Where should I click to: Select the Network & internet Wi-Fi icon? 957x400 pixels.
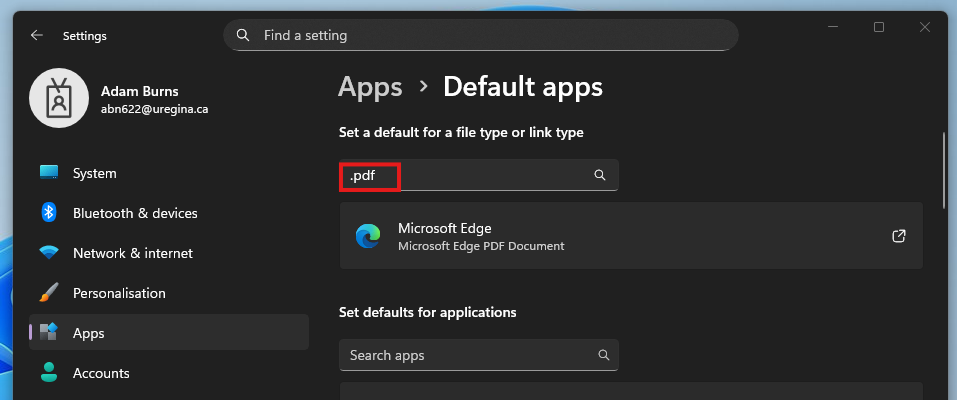click(49, 253)
